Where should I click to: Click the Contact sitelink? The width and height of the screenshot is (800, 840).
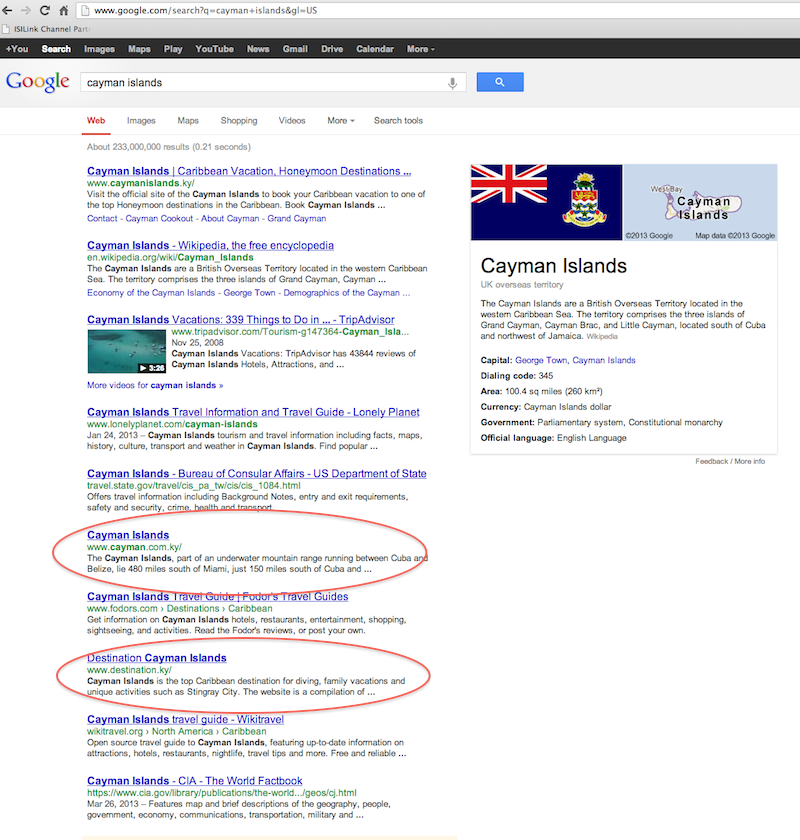point(102,219)
